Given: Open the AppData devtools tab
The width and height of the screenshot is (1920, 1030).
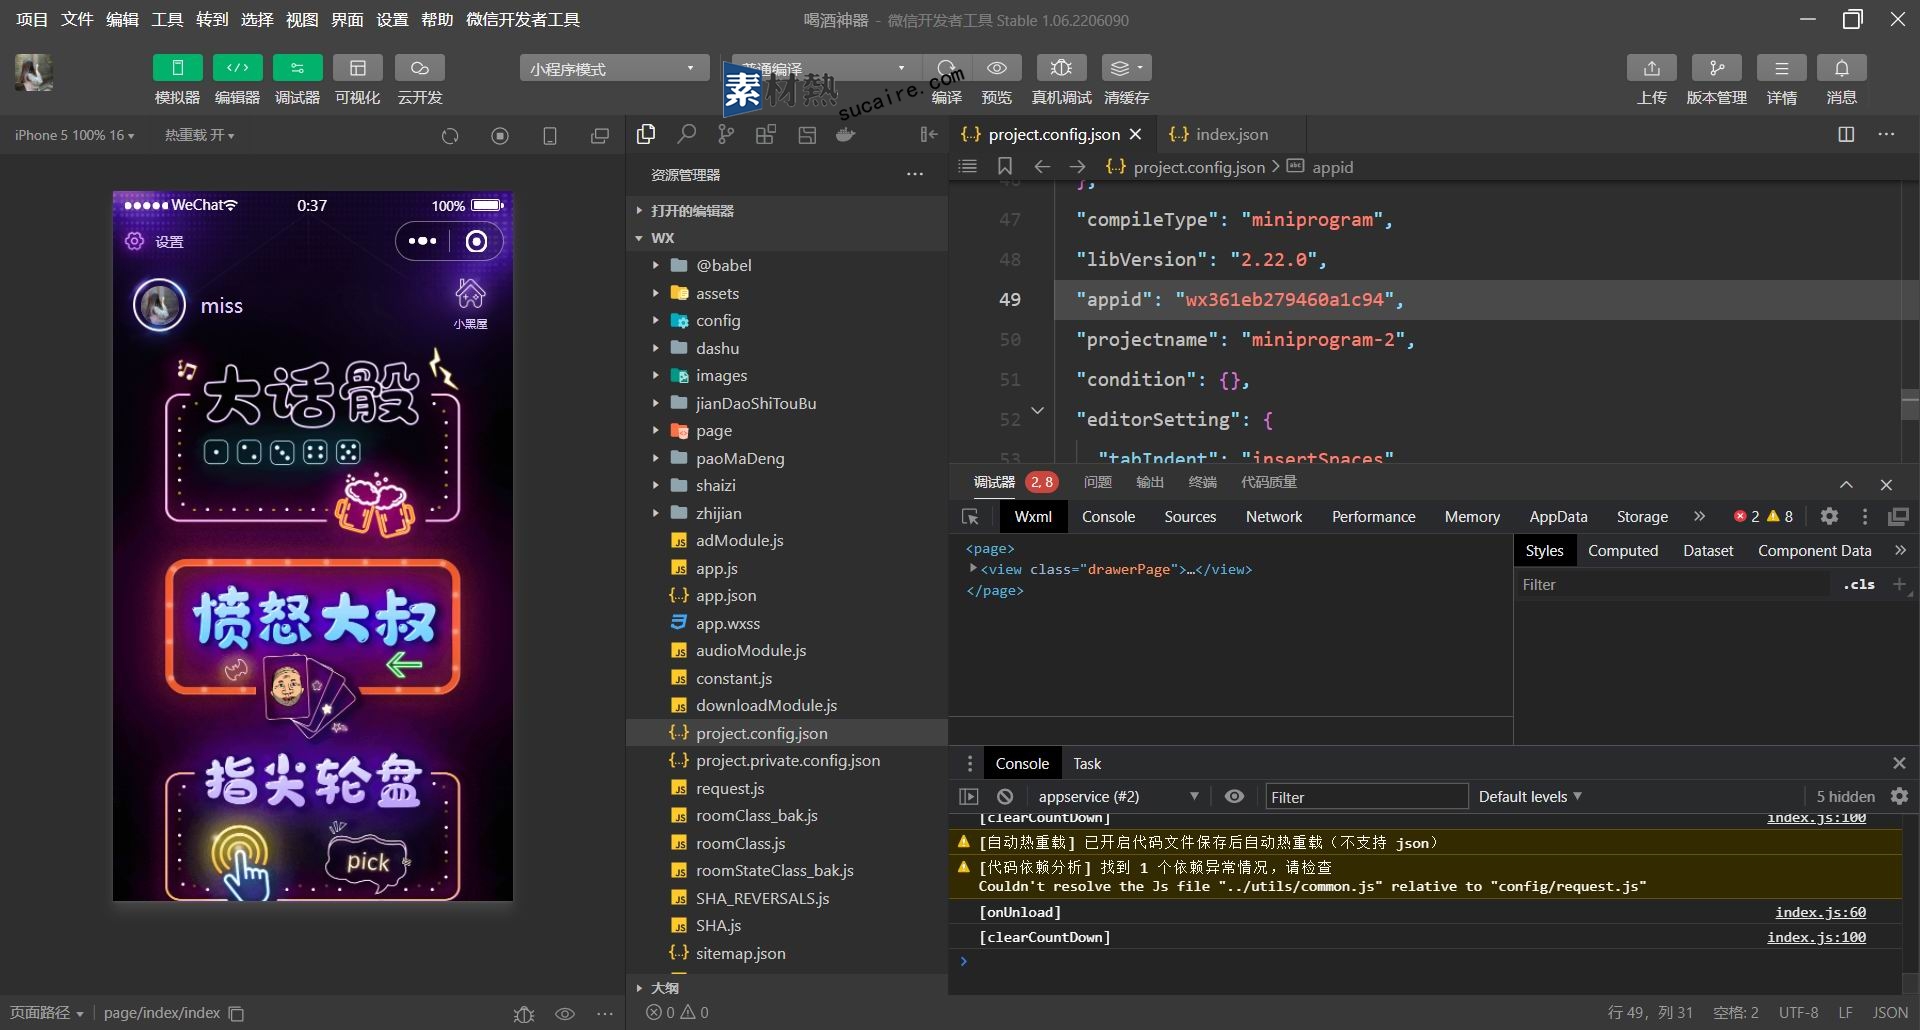Looking at the screenshot, I should (1558, 517).
